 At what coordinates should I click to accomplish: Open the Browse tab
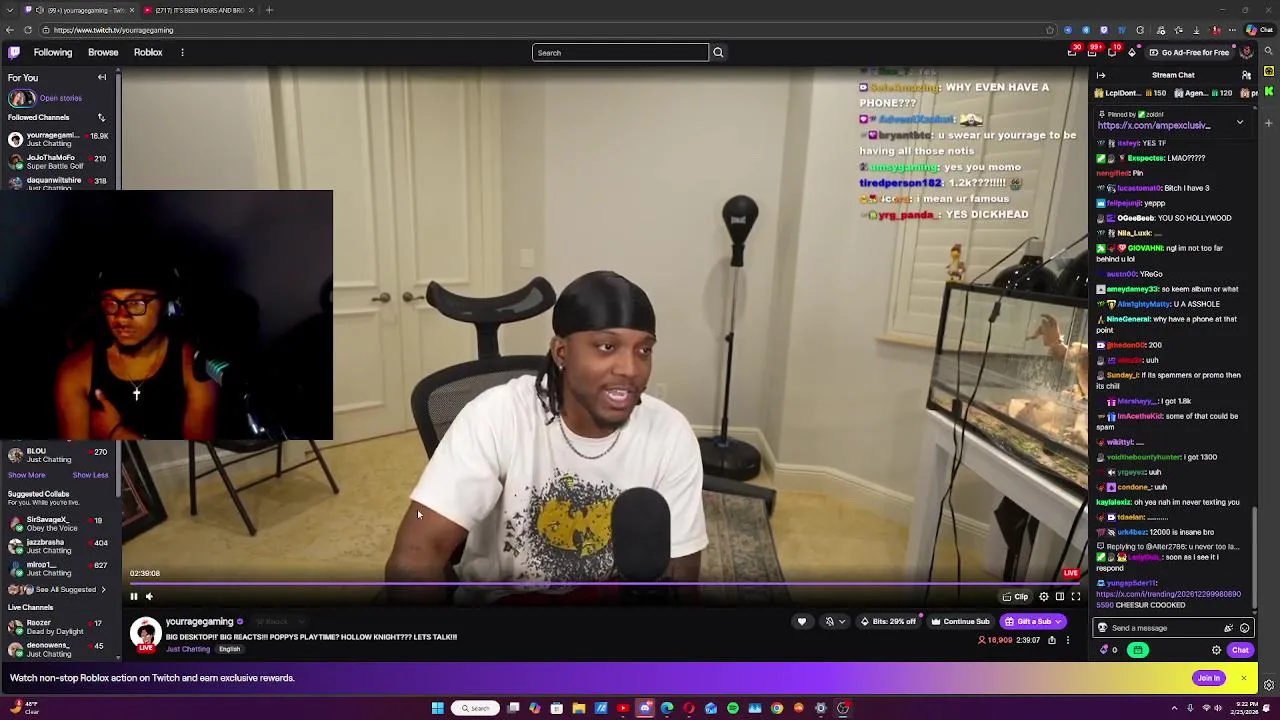103,52
